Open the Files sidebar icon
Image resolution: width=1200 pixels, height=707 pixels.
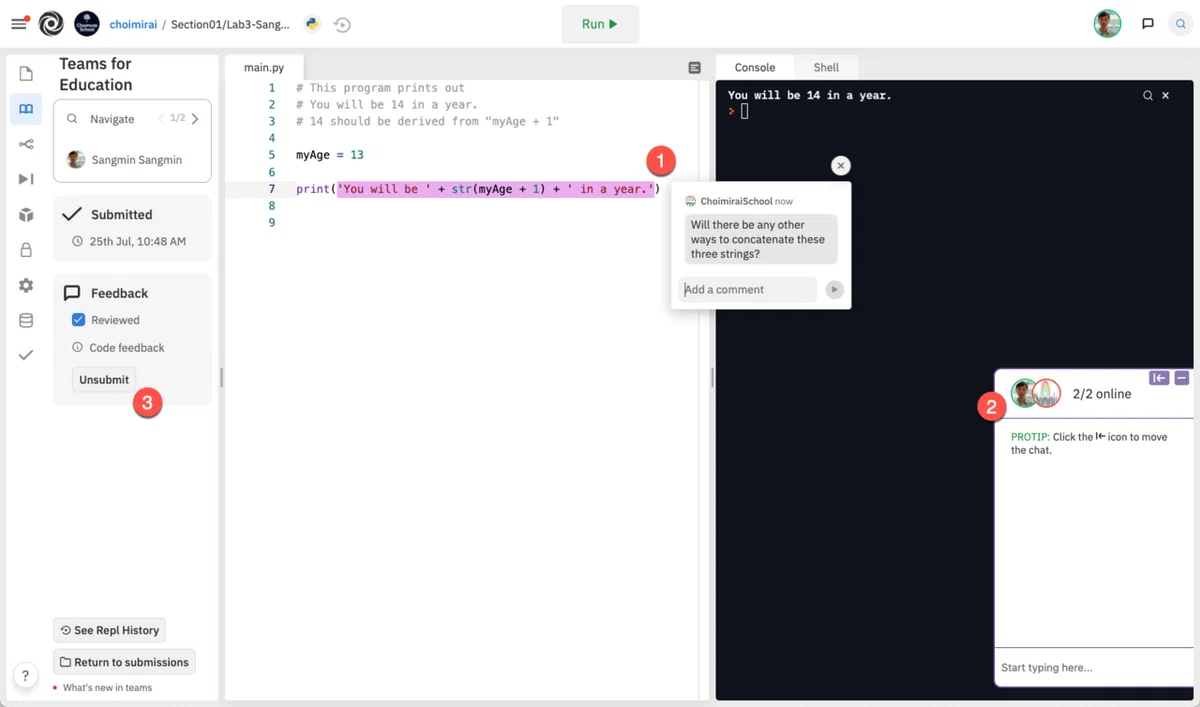[26, 74]
